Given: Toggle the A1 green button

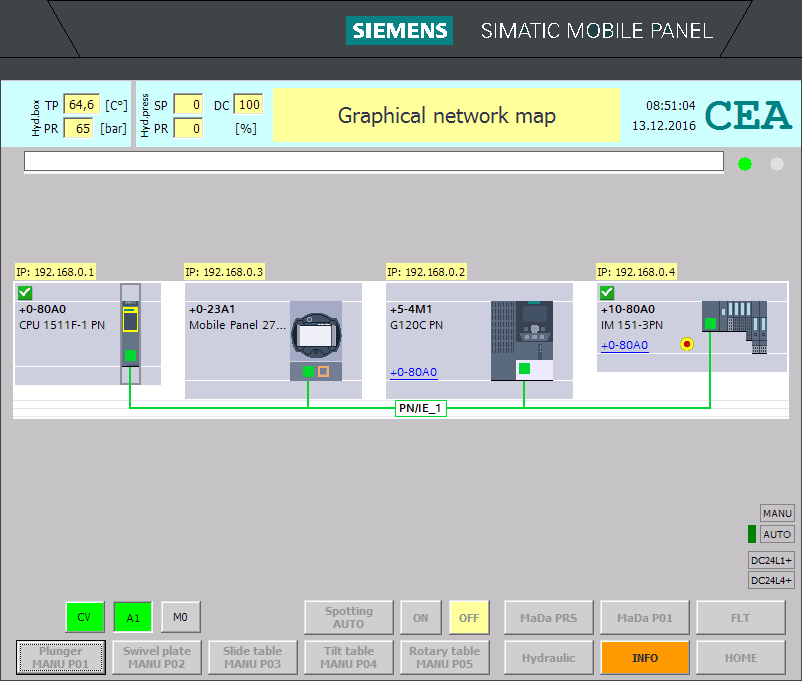Looking at the screenshot, I should (x=133, y=617).
